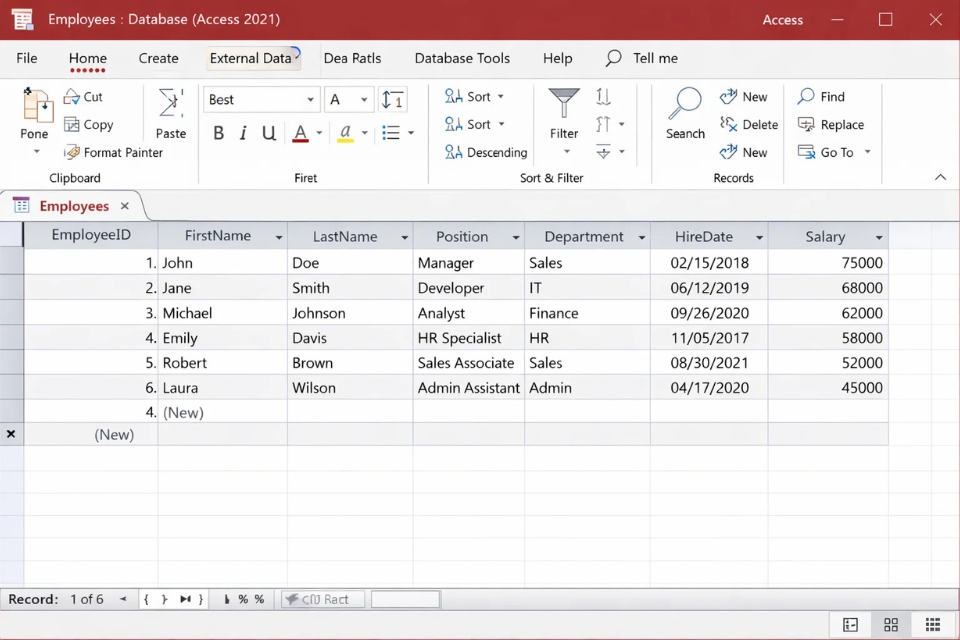Close the Employees table tab
Viewport: 960px width, 640px height.
tap(125, 206)
